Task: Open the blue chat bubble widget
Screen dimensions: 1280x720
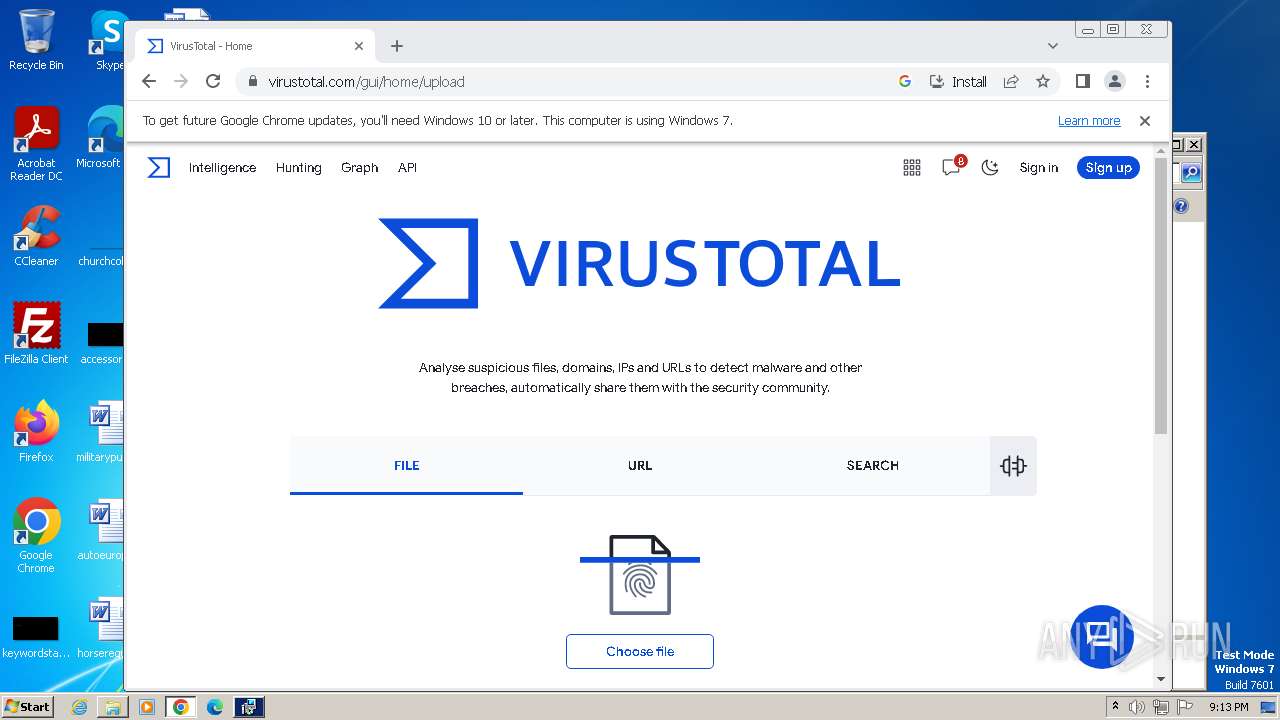Action: pyautogui.click(x=1100, y=636)
